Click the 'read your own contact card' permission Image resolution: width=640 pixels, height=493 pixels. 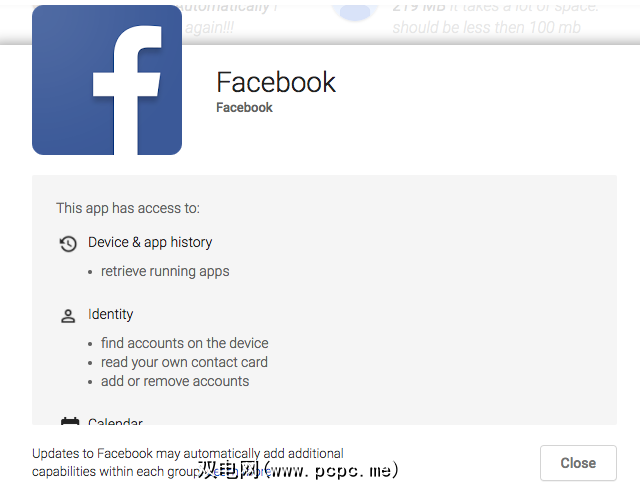tap(184, 362)
